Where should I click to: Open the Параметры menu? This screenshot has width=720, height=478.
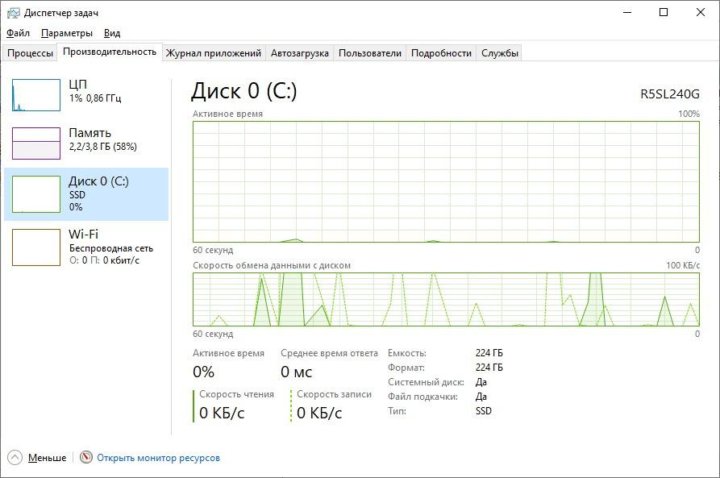pyautogui.click(x=66, y=33)
